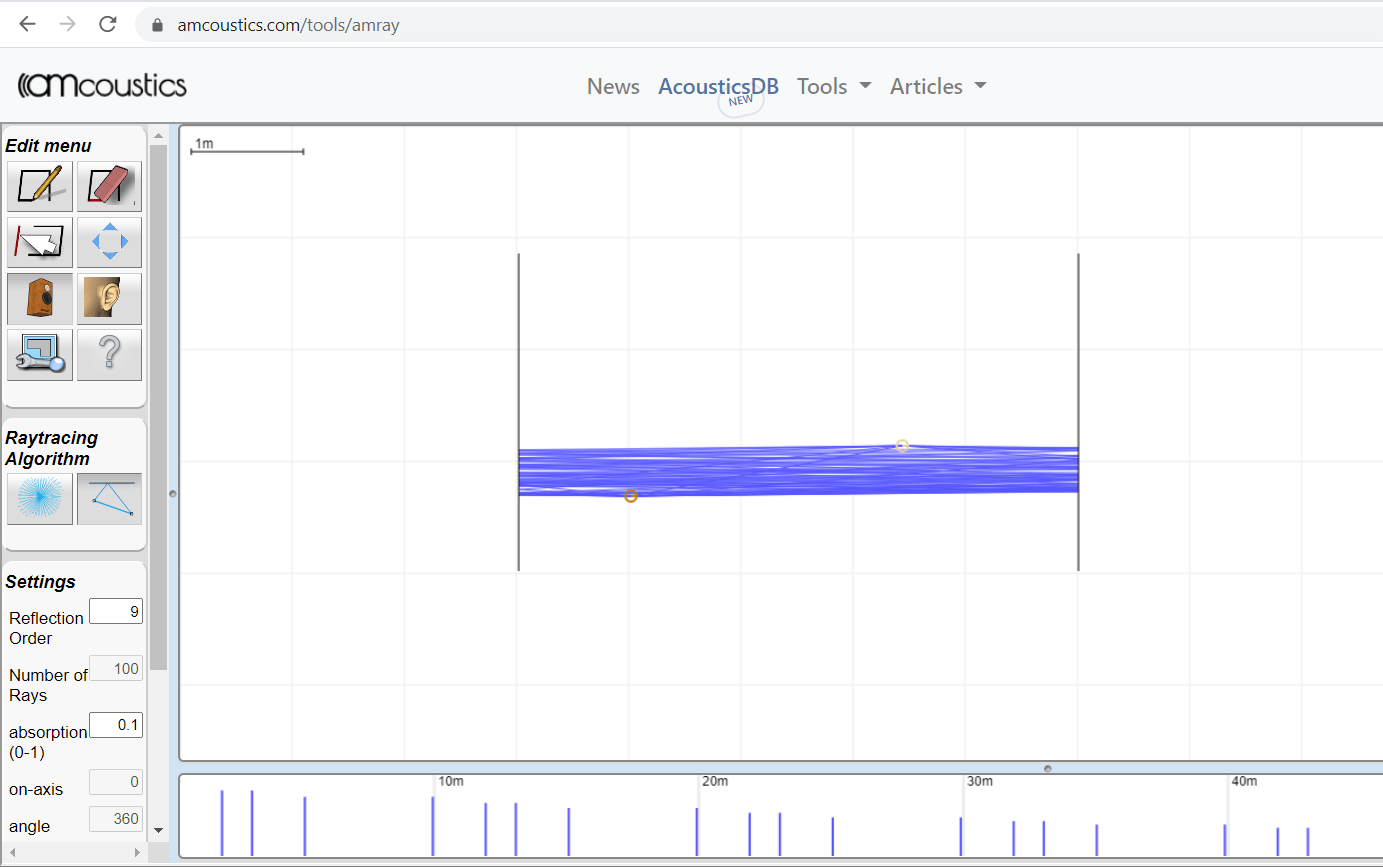
Task: Expand the Tools dropdown menu
Action: (834, 87)
